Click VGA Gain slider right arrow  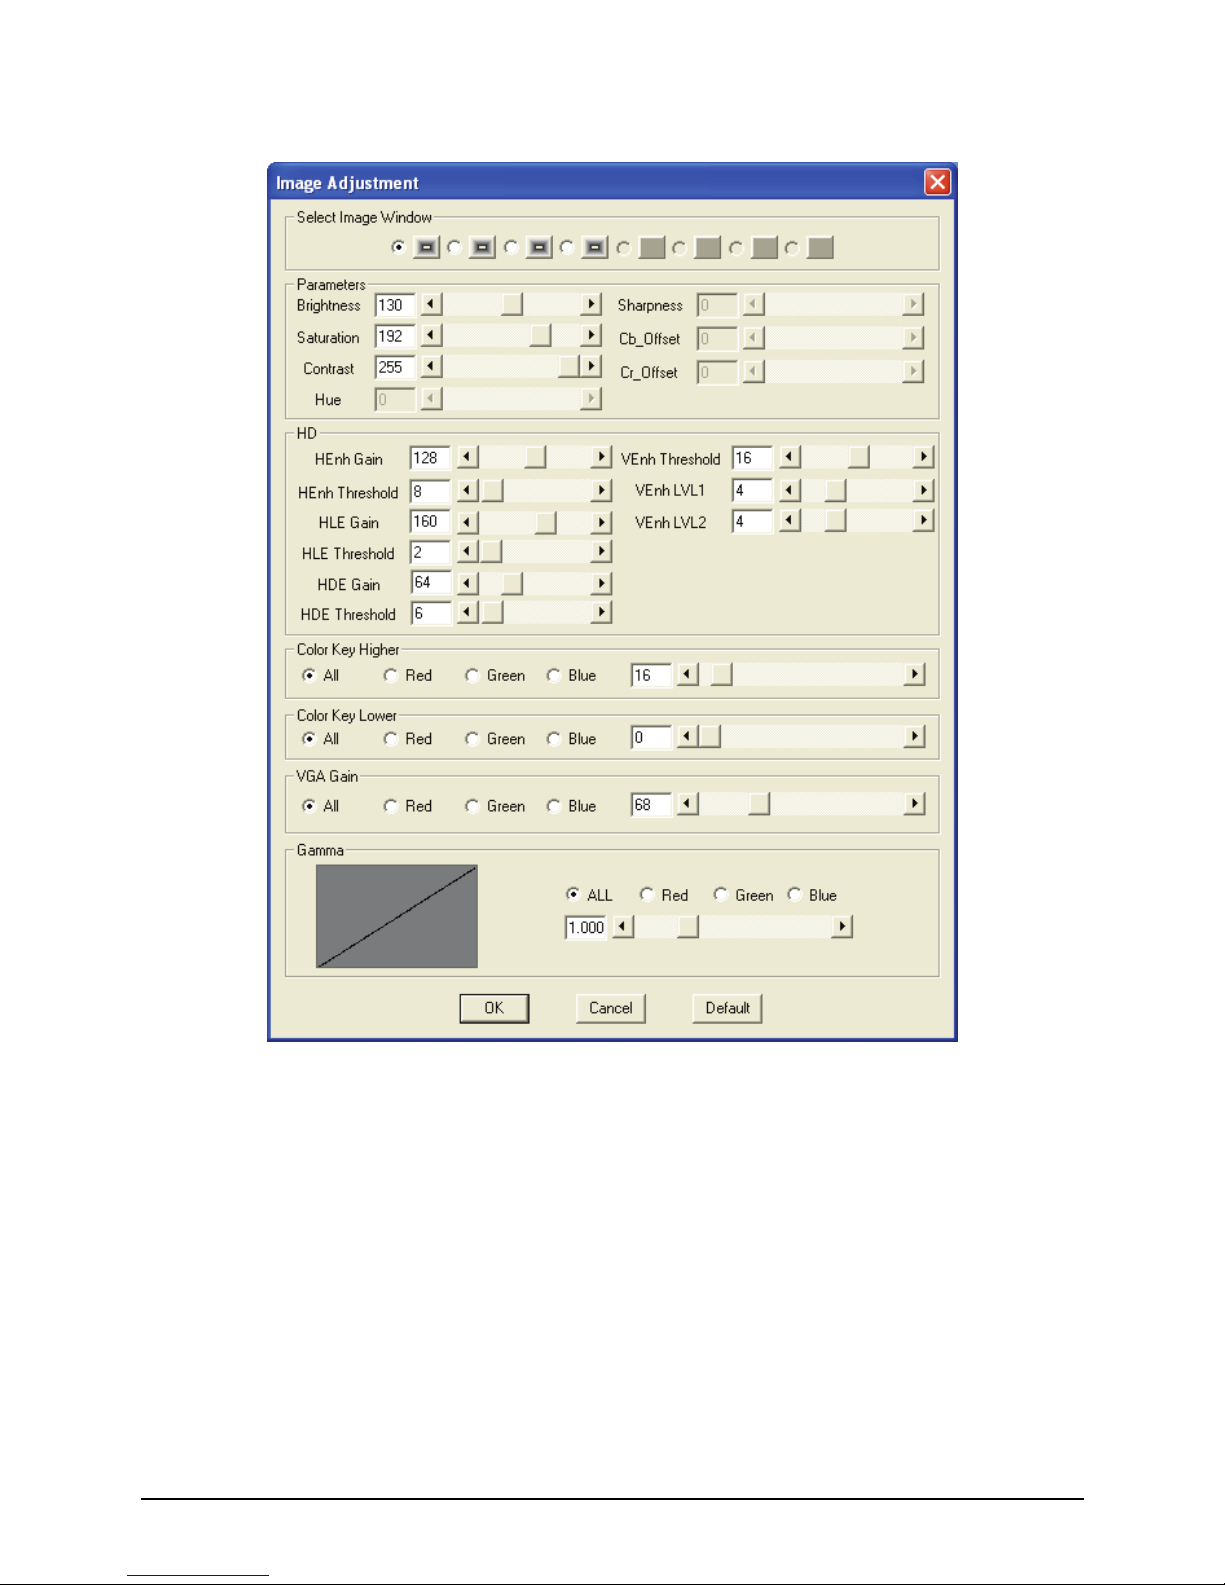coord(914,804)
